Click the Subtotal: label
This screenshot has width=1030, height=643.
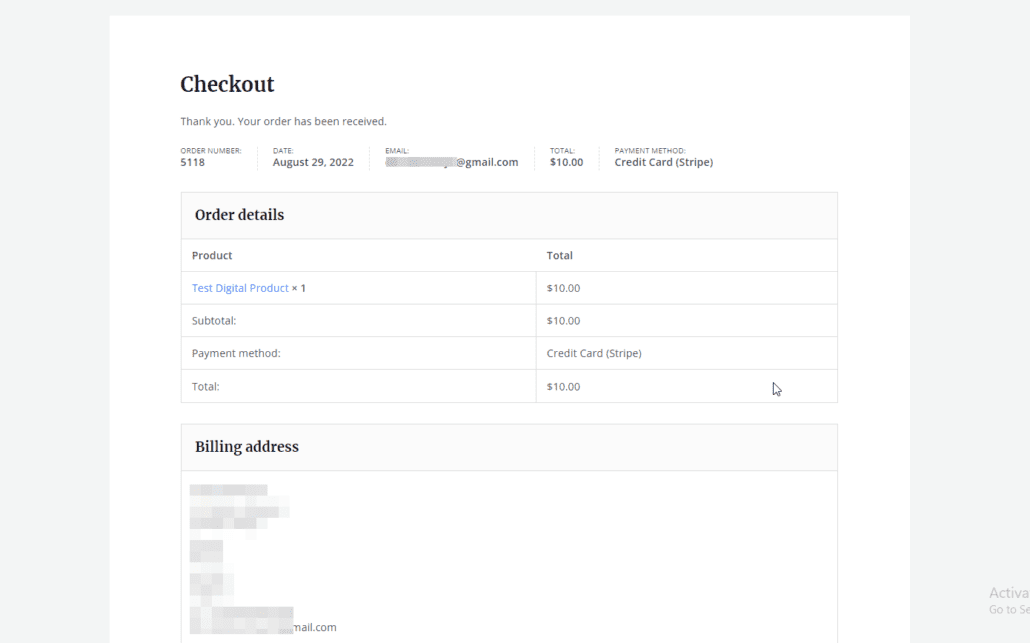coord(214,321)
